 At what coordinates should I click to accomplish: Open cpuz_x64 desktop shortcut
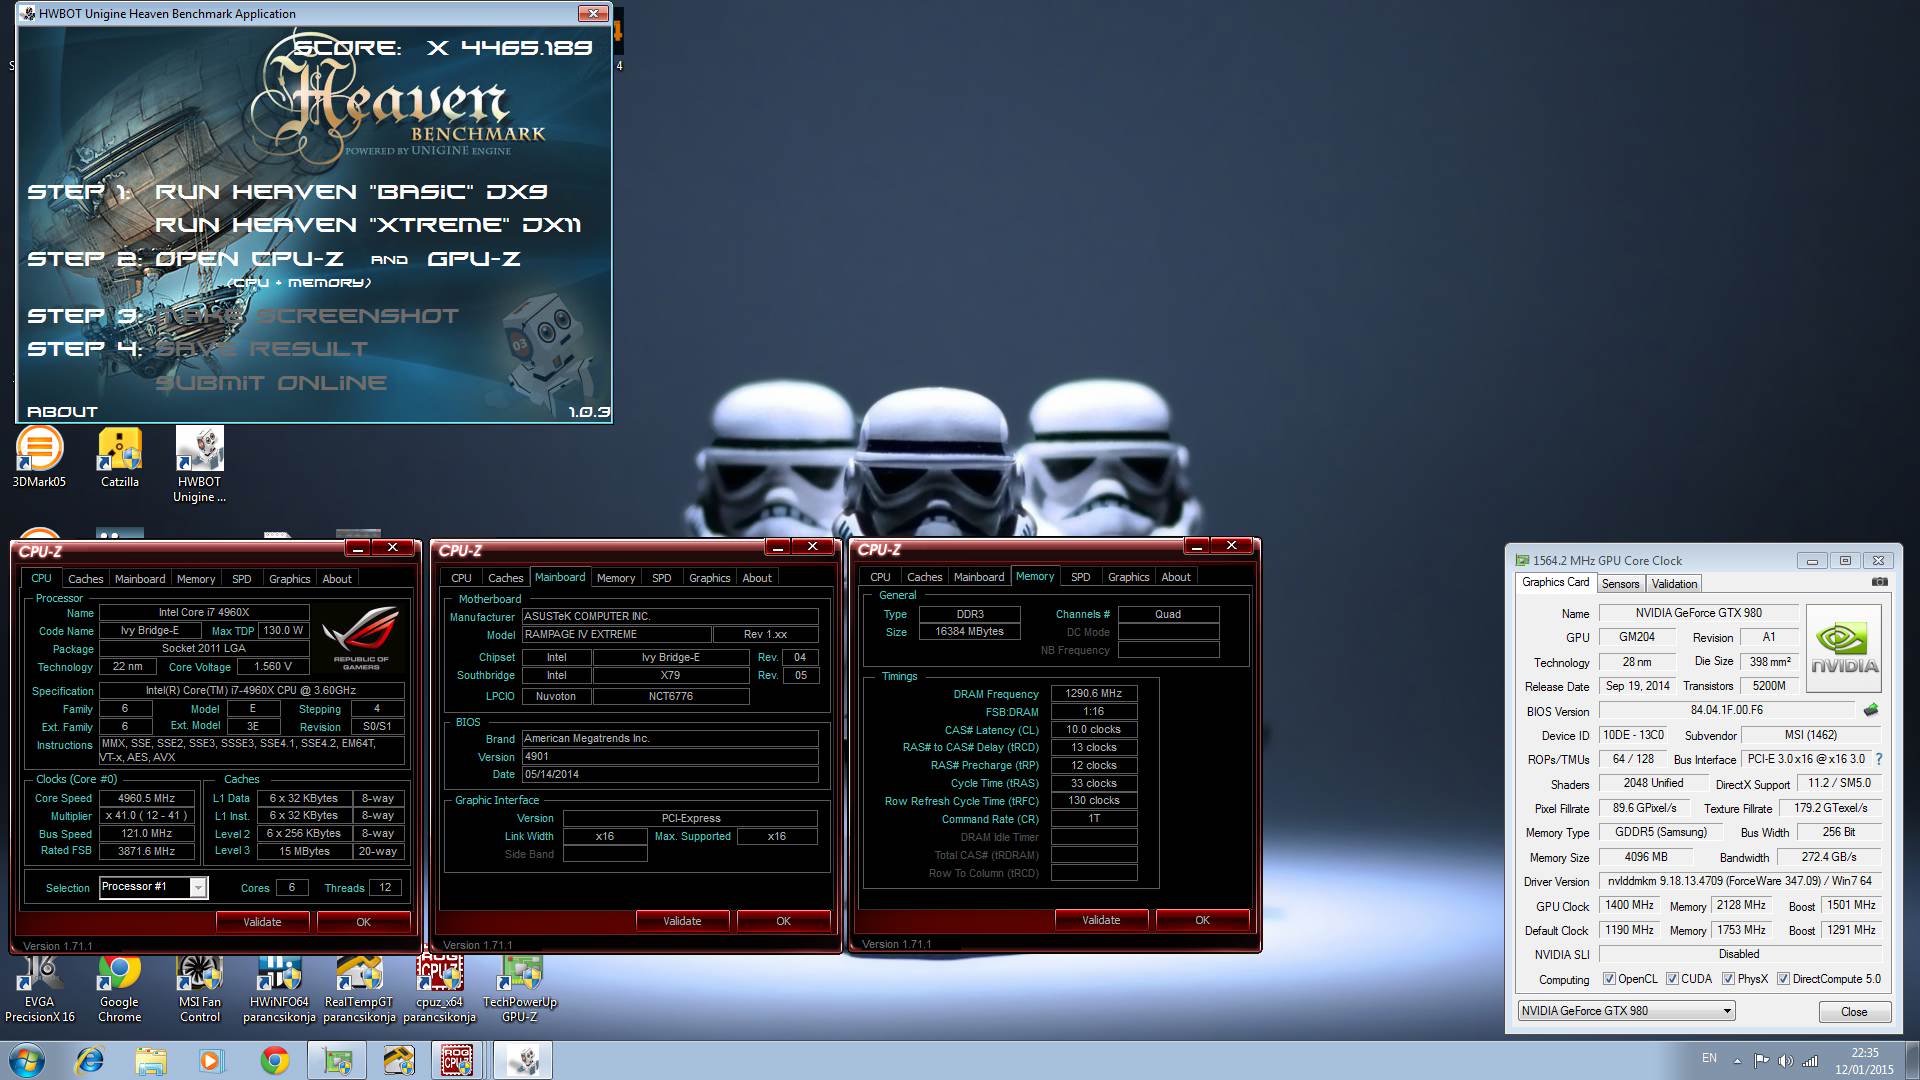[x=440, y=989]
